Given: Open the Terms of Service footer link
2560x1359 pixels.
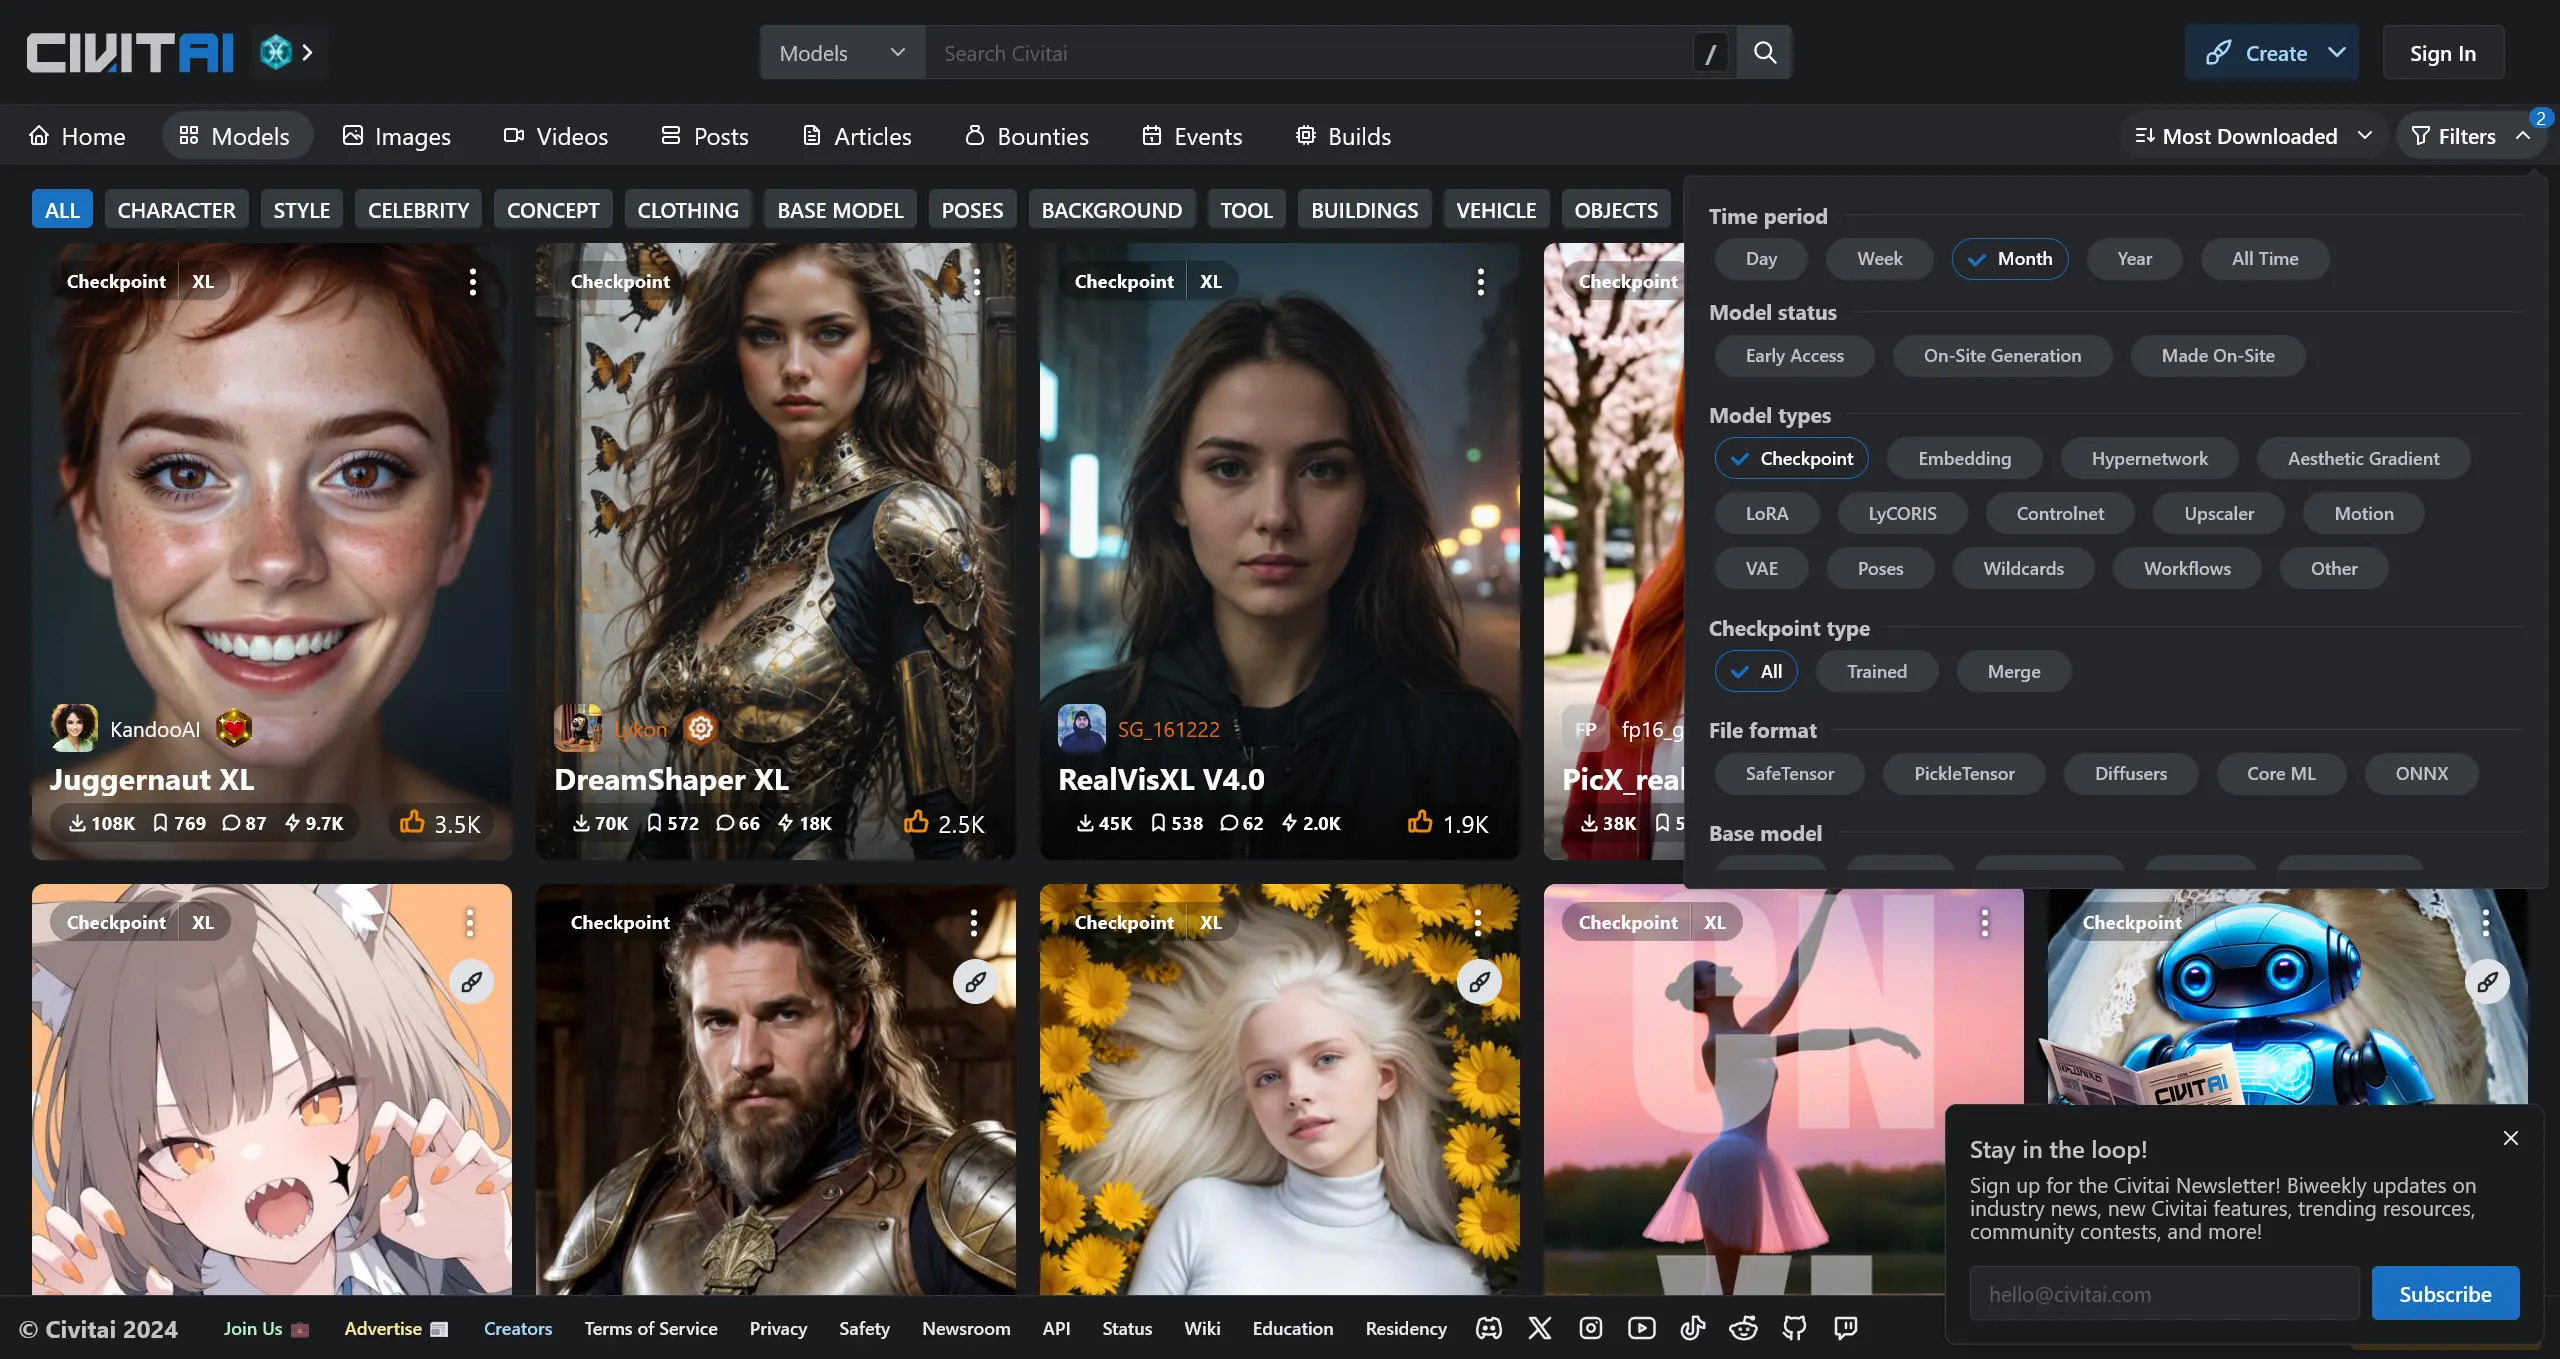Looking at the screenshot, I should click(x=651, y=1328).
